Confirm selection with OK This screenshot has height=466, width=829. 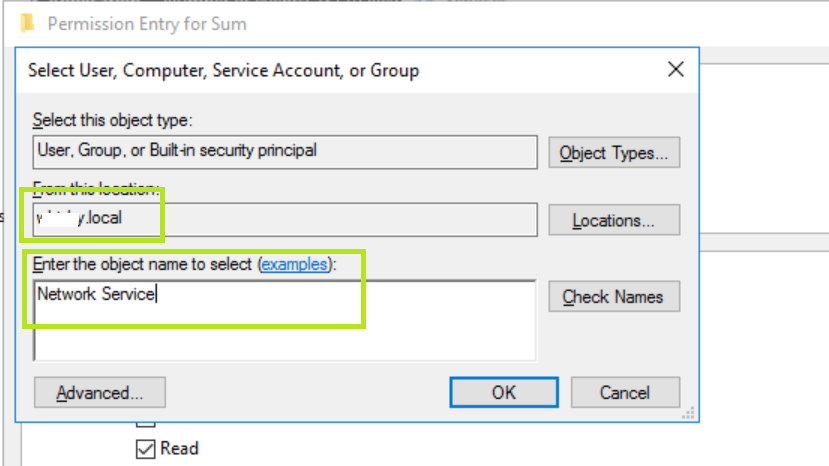coord(503,392)
